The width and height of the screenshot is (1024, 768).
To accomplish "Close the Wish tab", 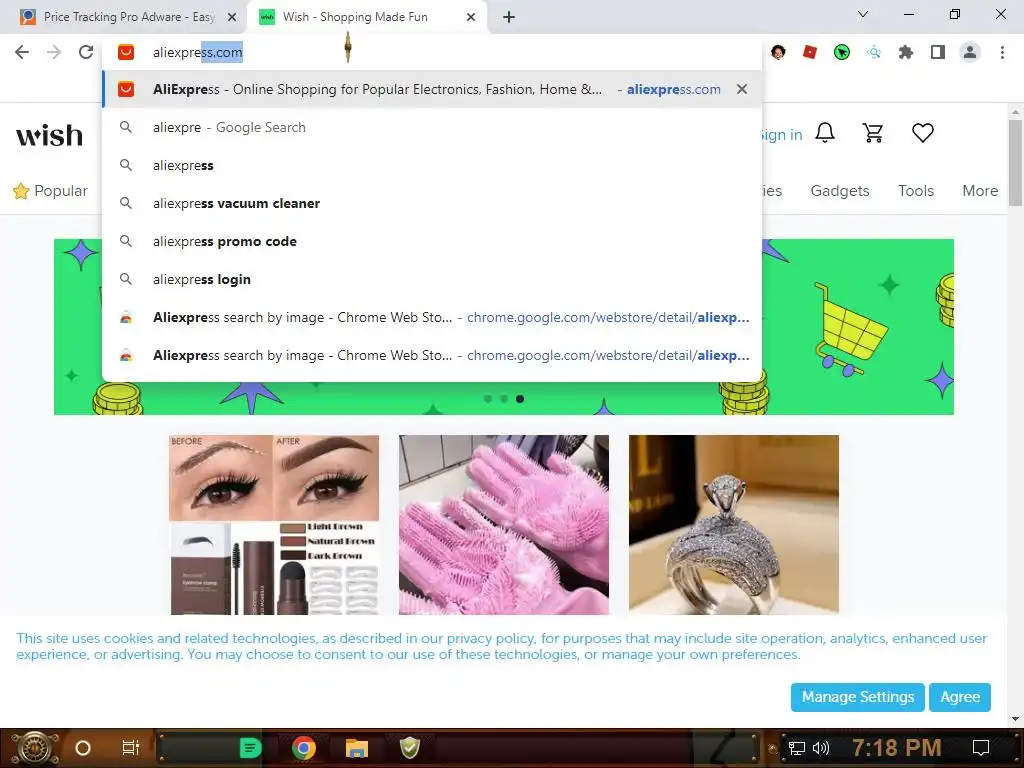I will point(471,17).
